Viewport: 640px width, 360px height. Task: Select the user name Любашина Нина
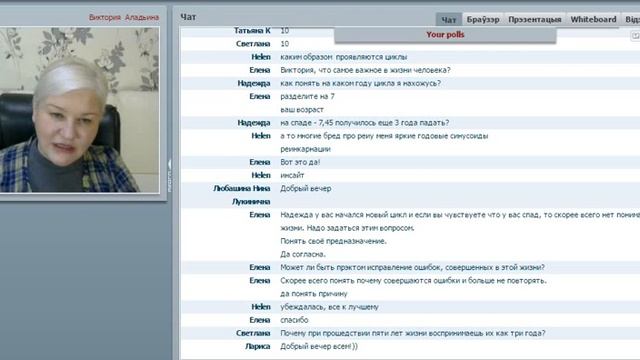241,189
